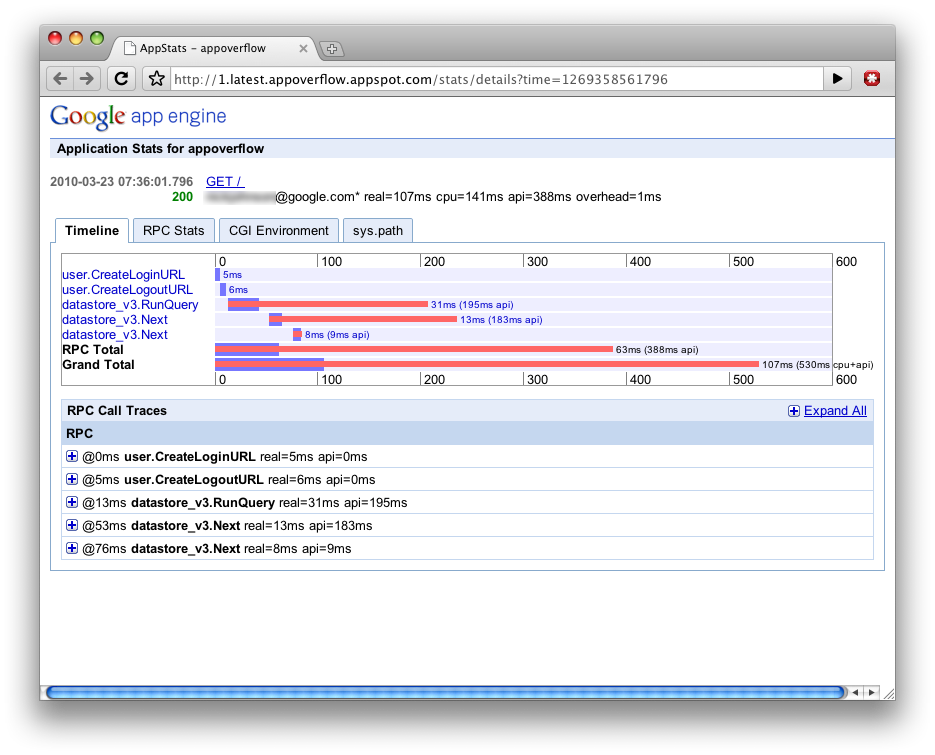Expand the user.CreateLoginURL call trace
The height and width of the screenshot is (755, 935).
[x=72, y=456]
